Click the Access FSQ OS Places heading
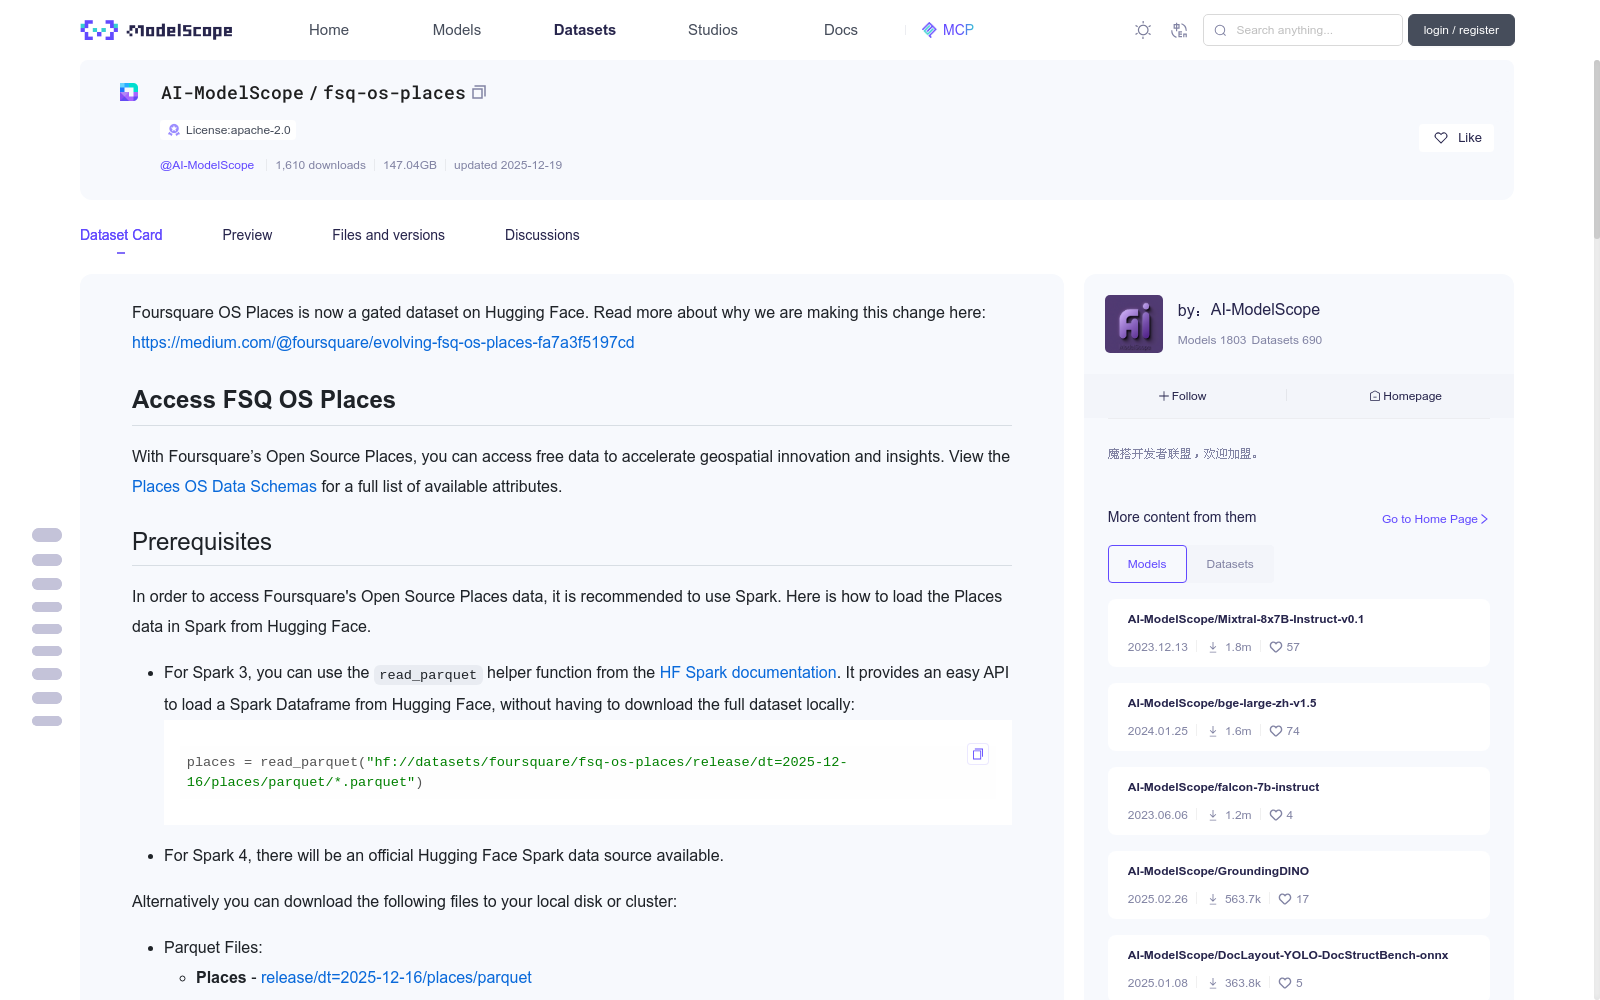This screenshot has width=1600, height=1000. tap(264, 400)
